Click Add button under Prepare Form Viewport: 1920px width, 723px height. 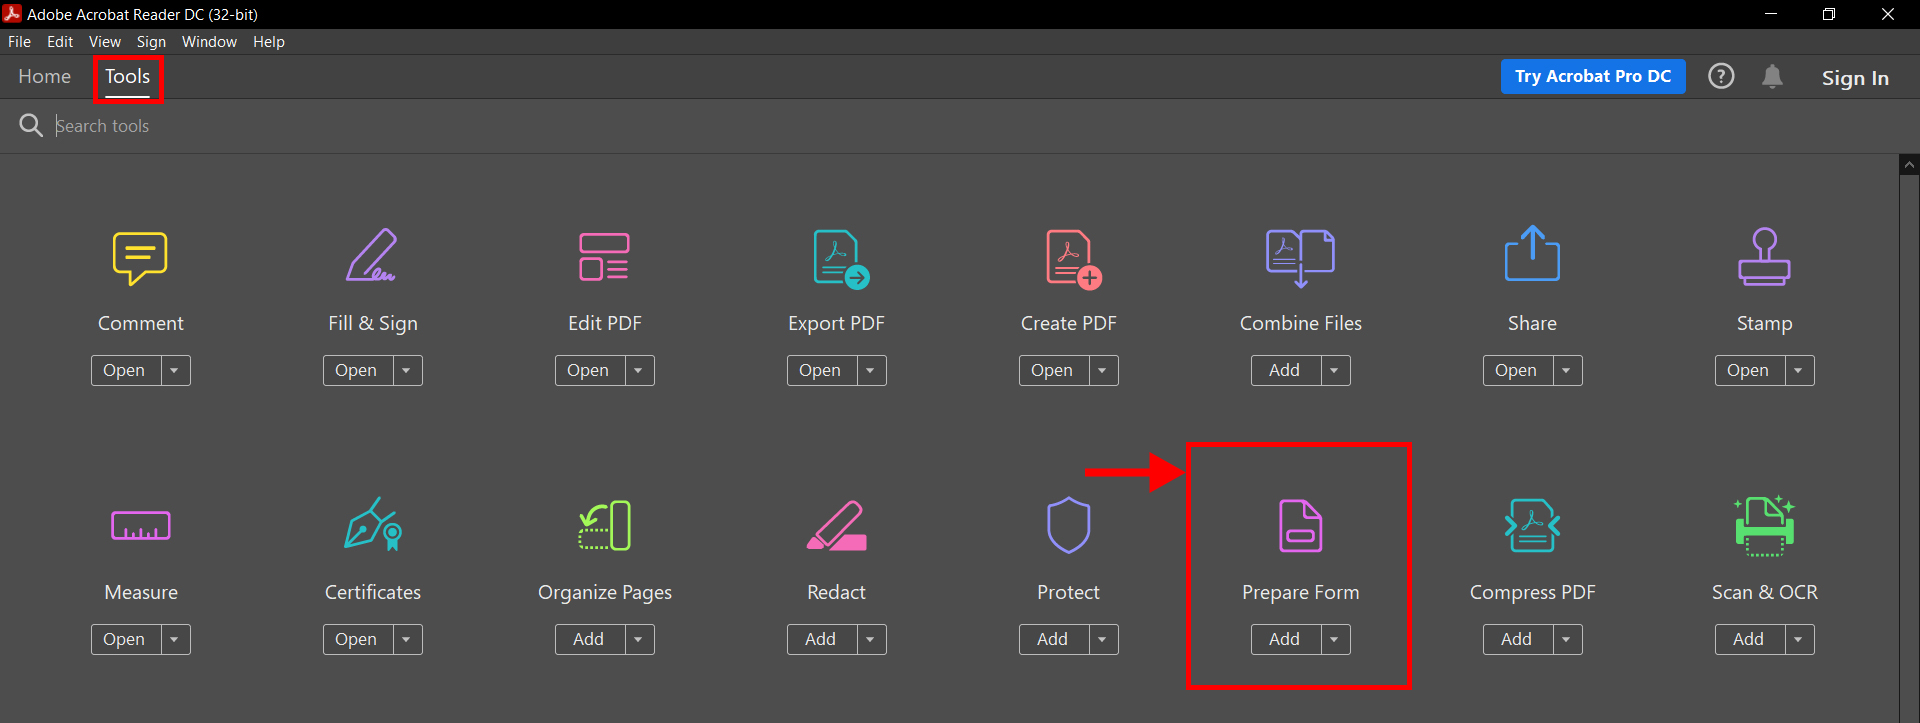point(1285,639)
